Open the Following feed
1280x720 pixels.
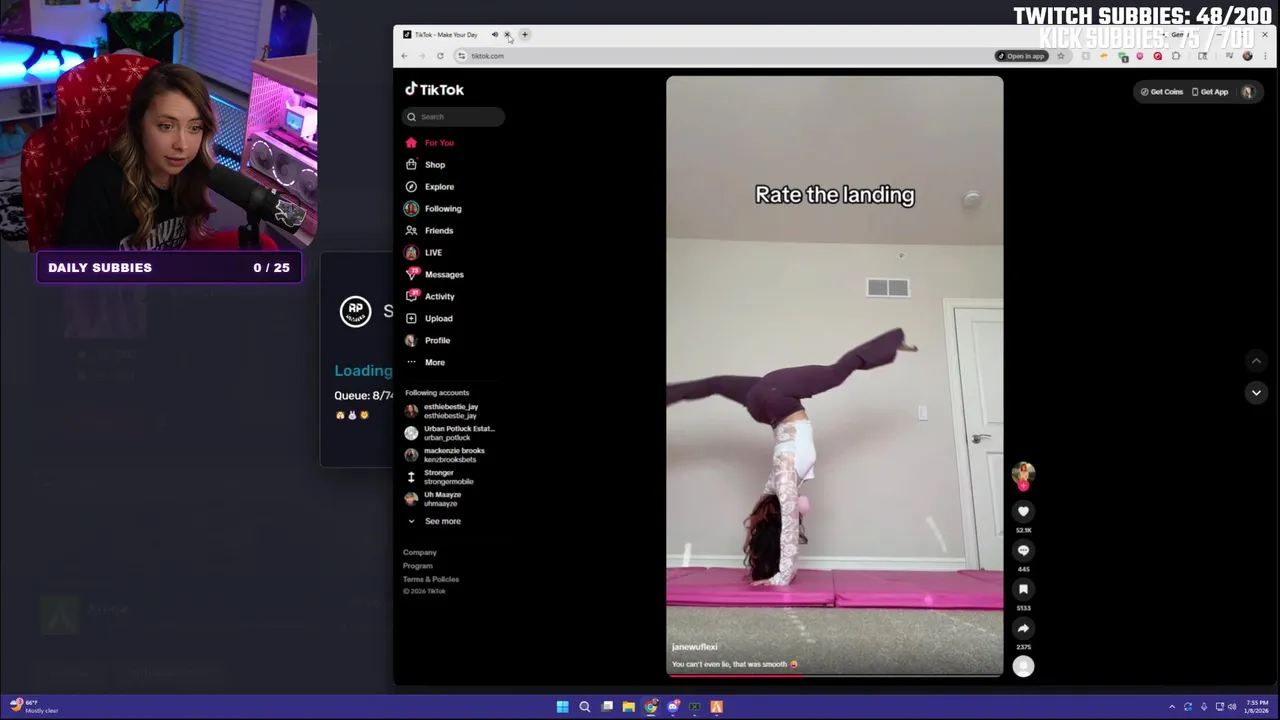point(434,209)
